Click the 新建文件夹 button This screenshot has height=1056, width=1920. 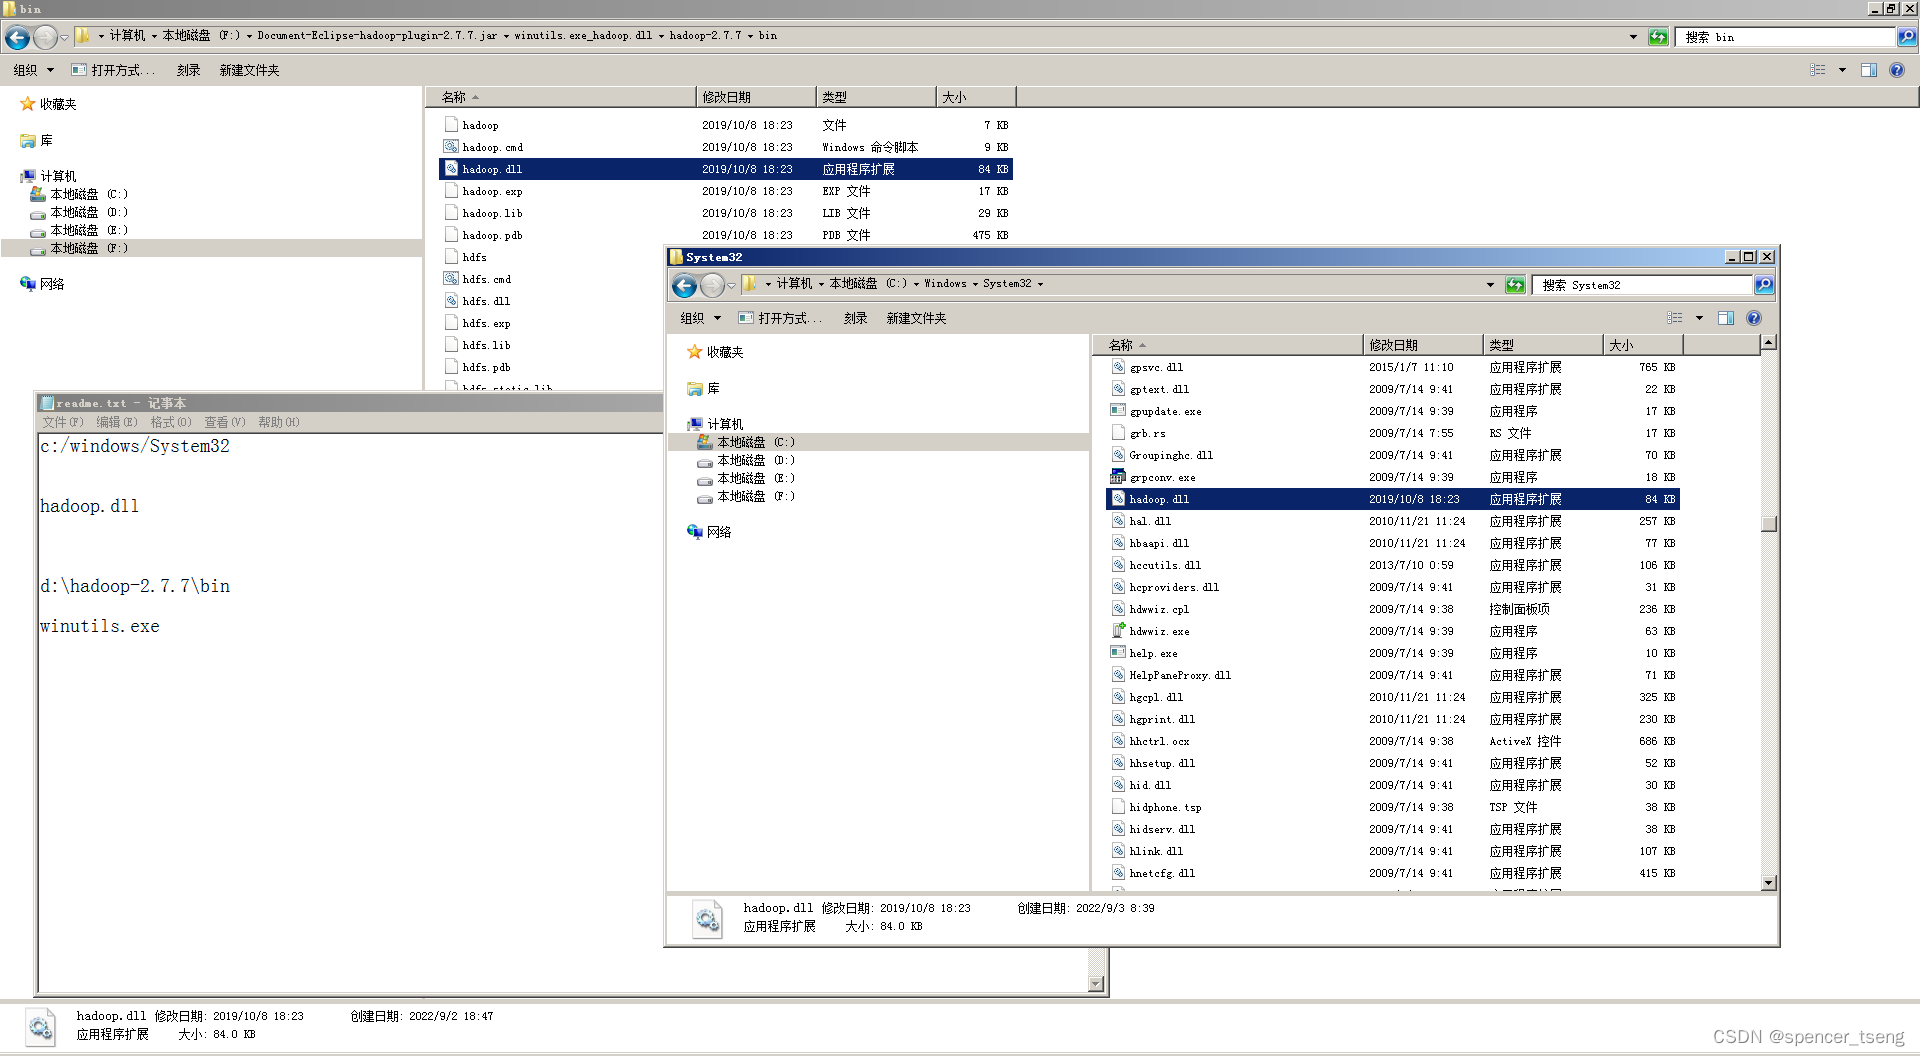[x=248, y=70]
